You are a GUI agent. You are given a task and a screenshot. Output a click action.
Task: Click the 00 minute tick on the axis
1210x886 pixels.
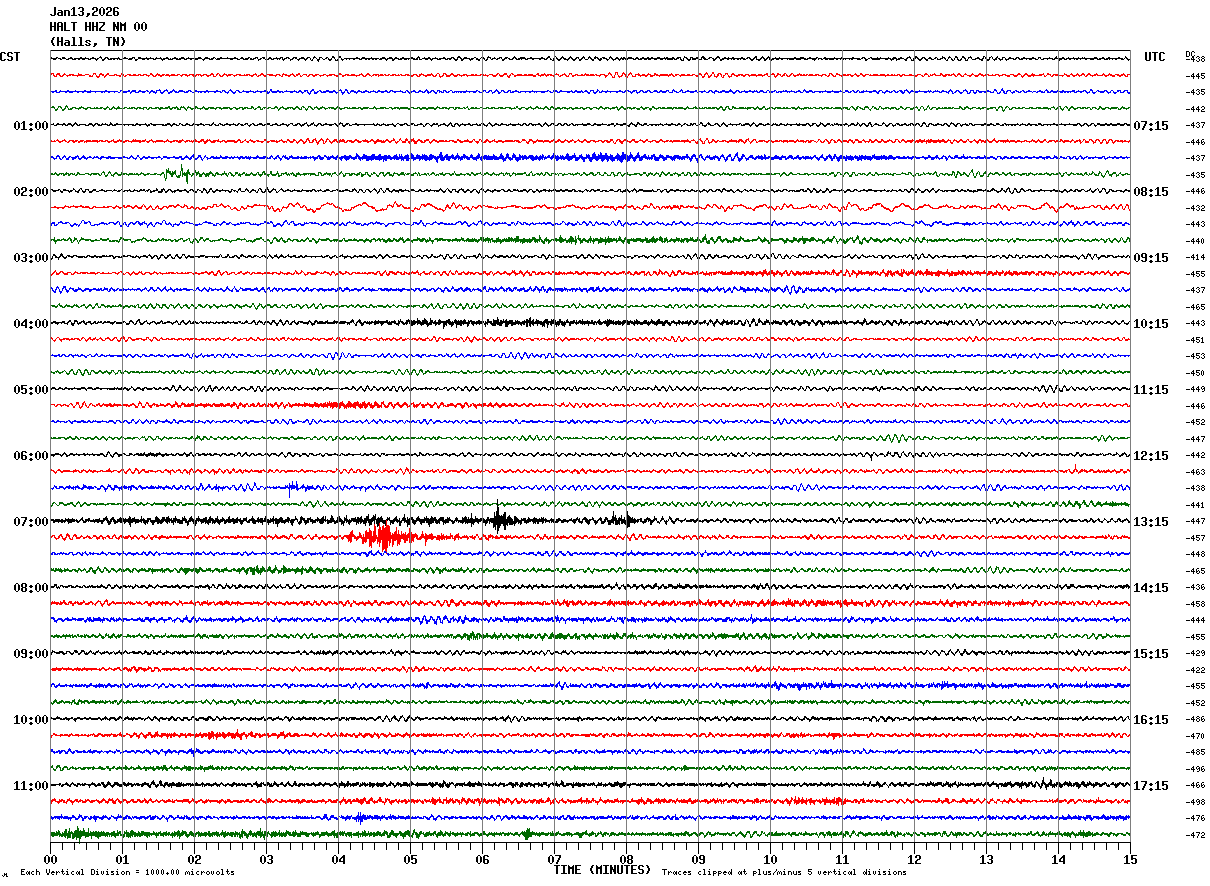[50, 859]
